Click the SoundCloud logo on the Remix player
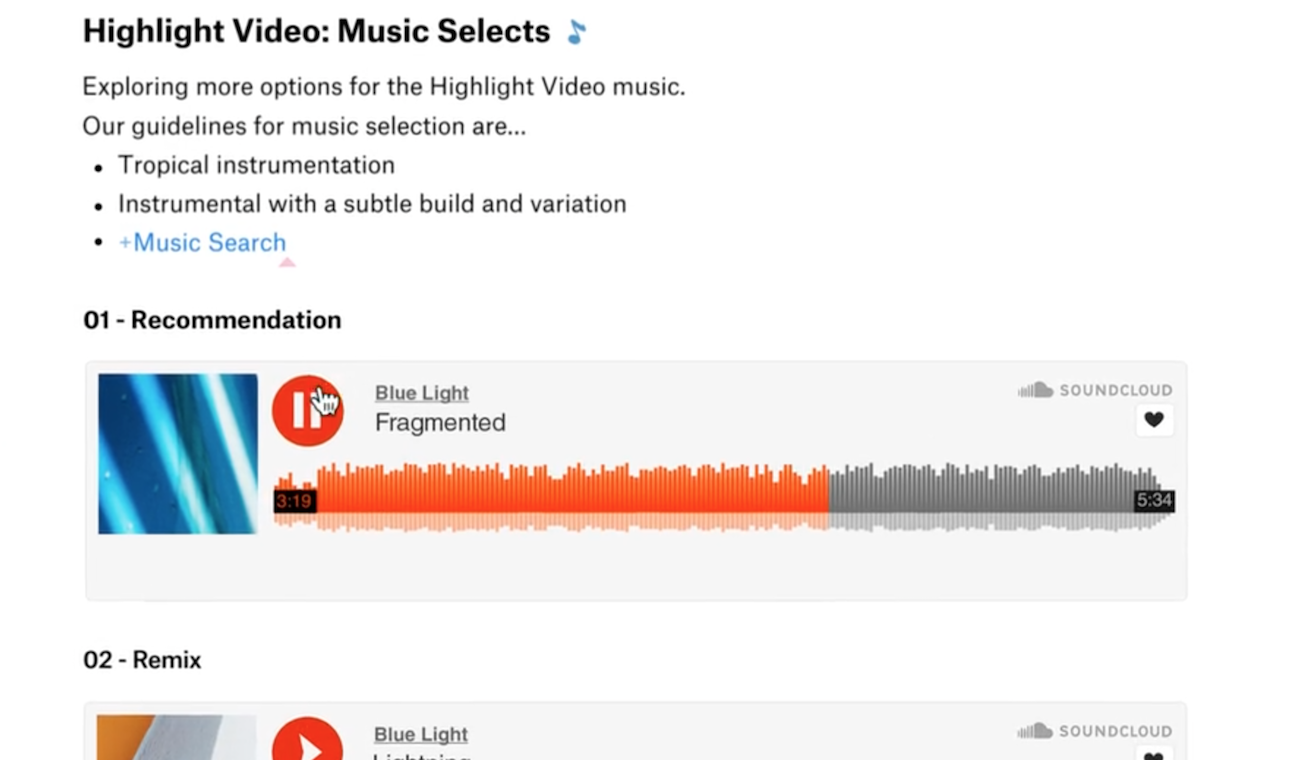1300x760 pixels. coord(1095,731)
